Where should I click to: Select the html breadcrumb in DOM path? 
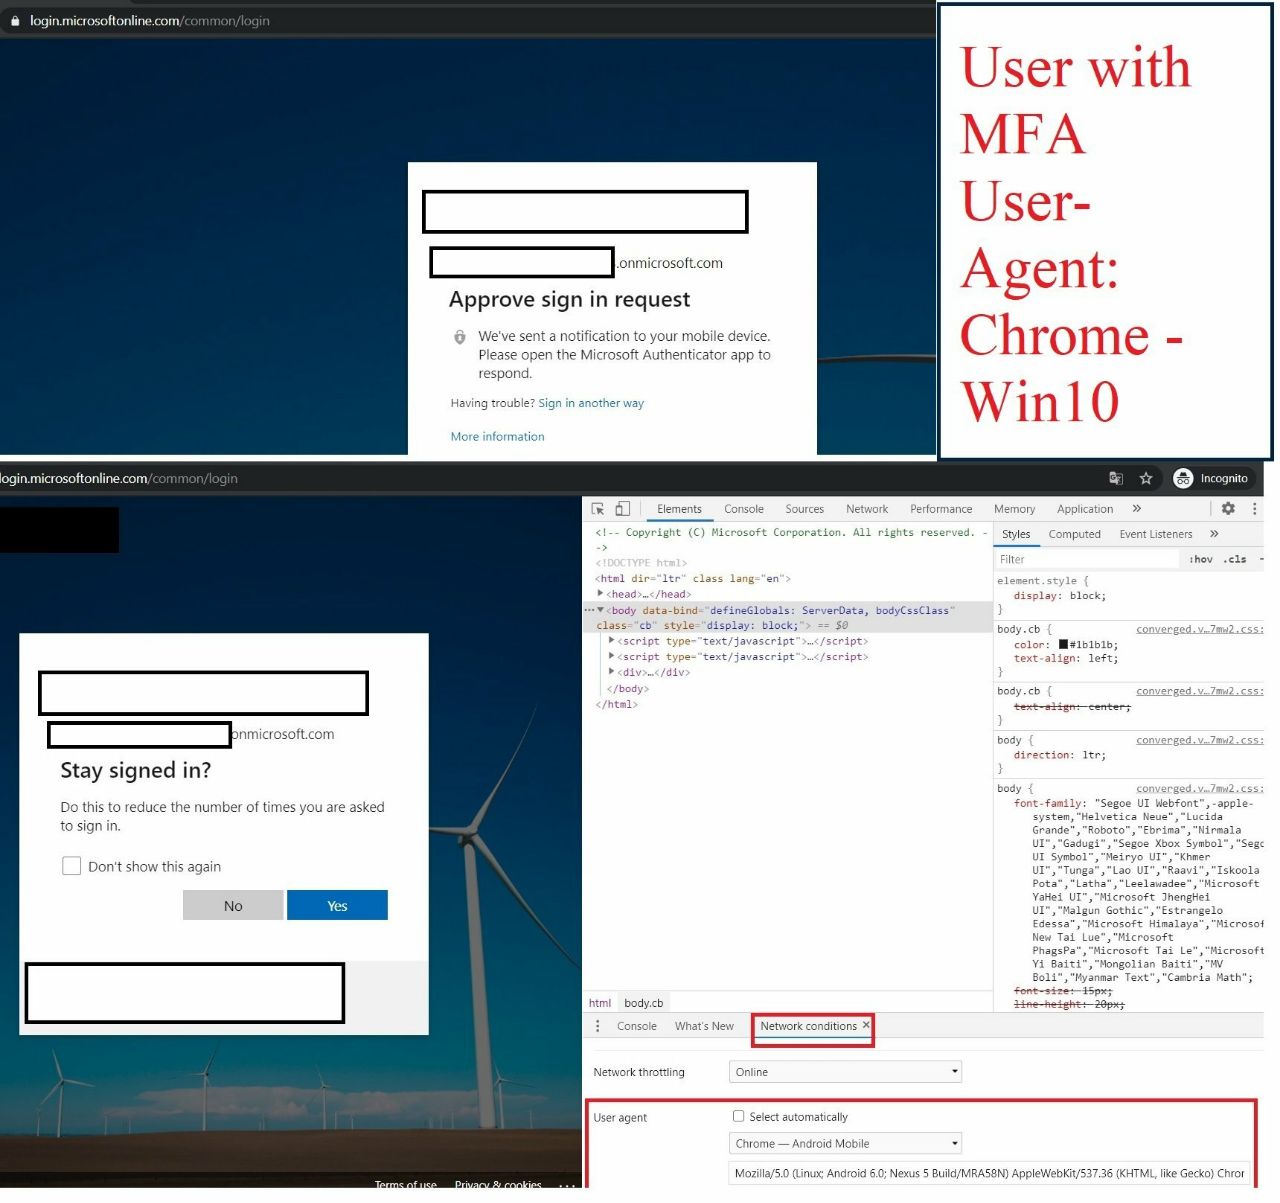point(600,1003)
